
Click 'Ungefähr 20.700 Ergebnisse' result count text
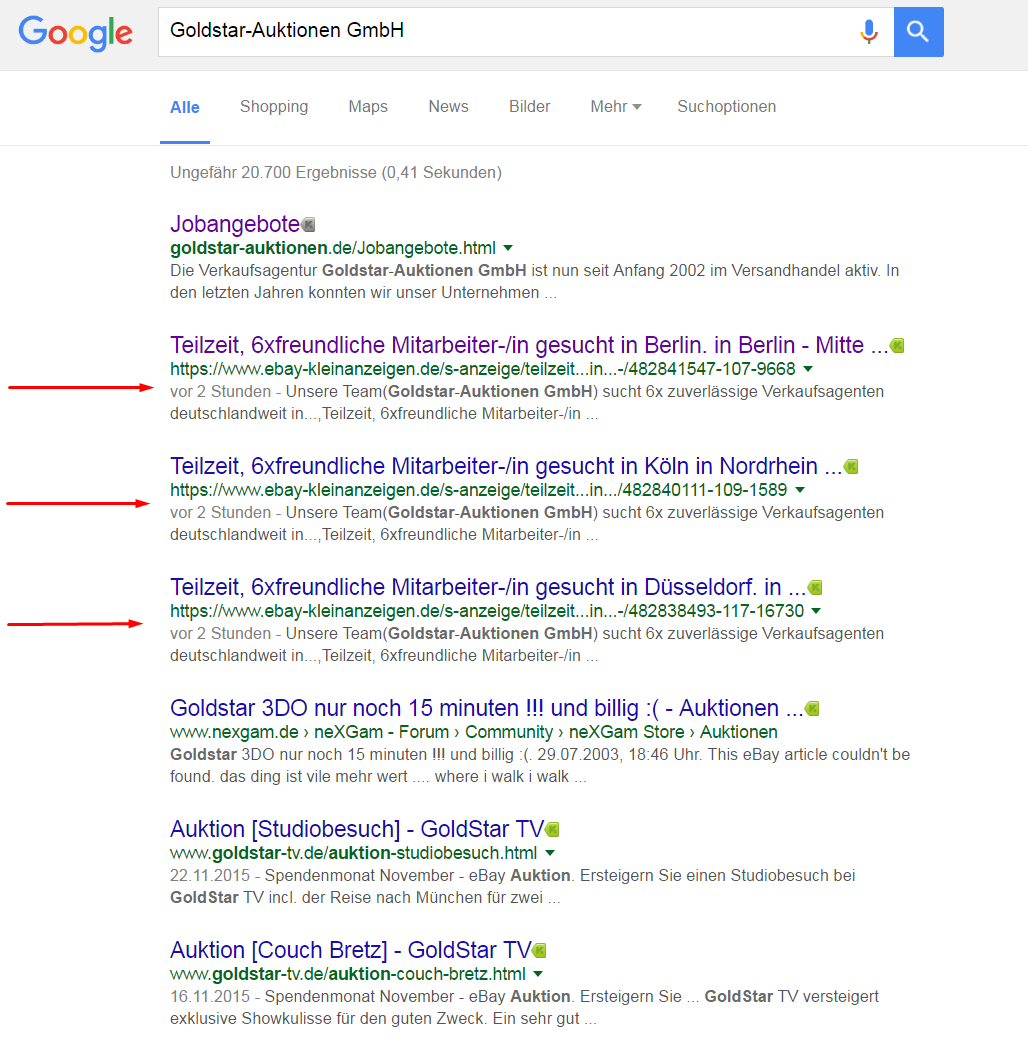point(336,173)
